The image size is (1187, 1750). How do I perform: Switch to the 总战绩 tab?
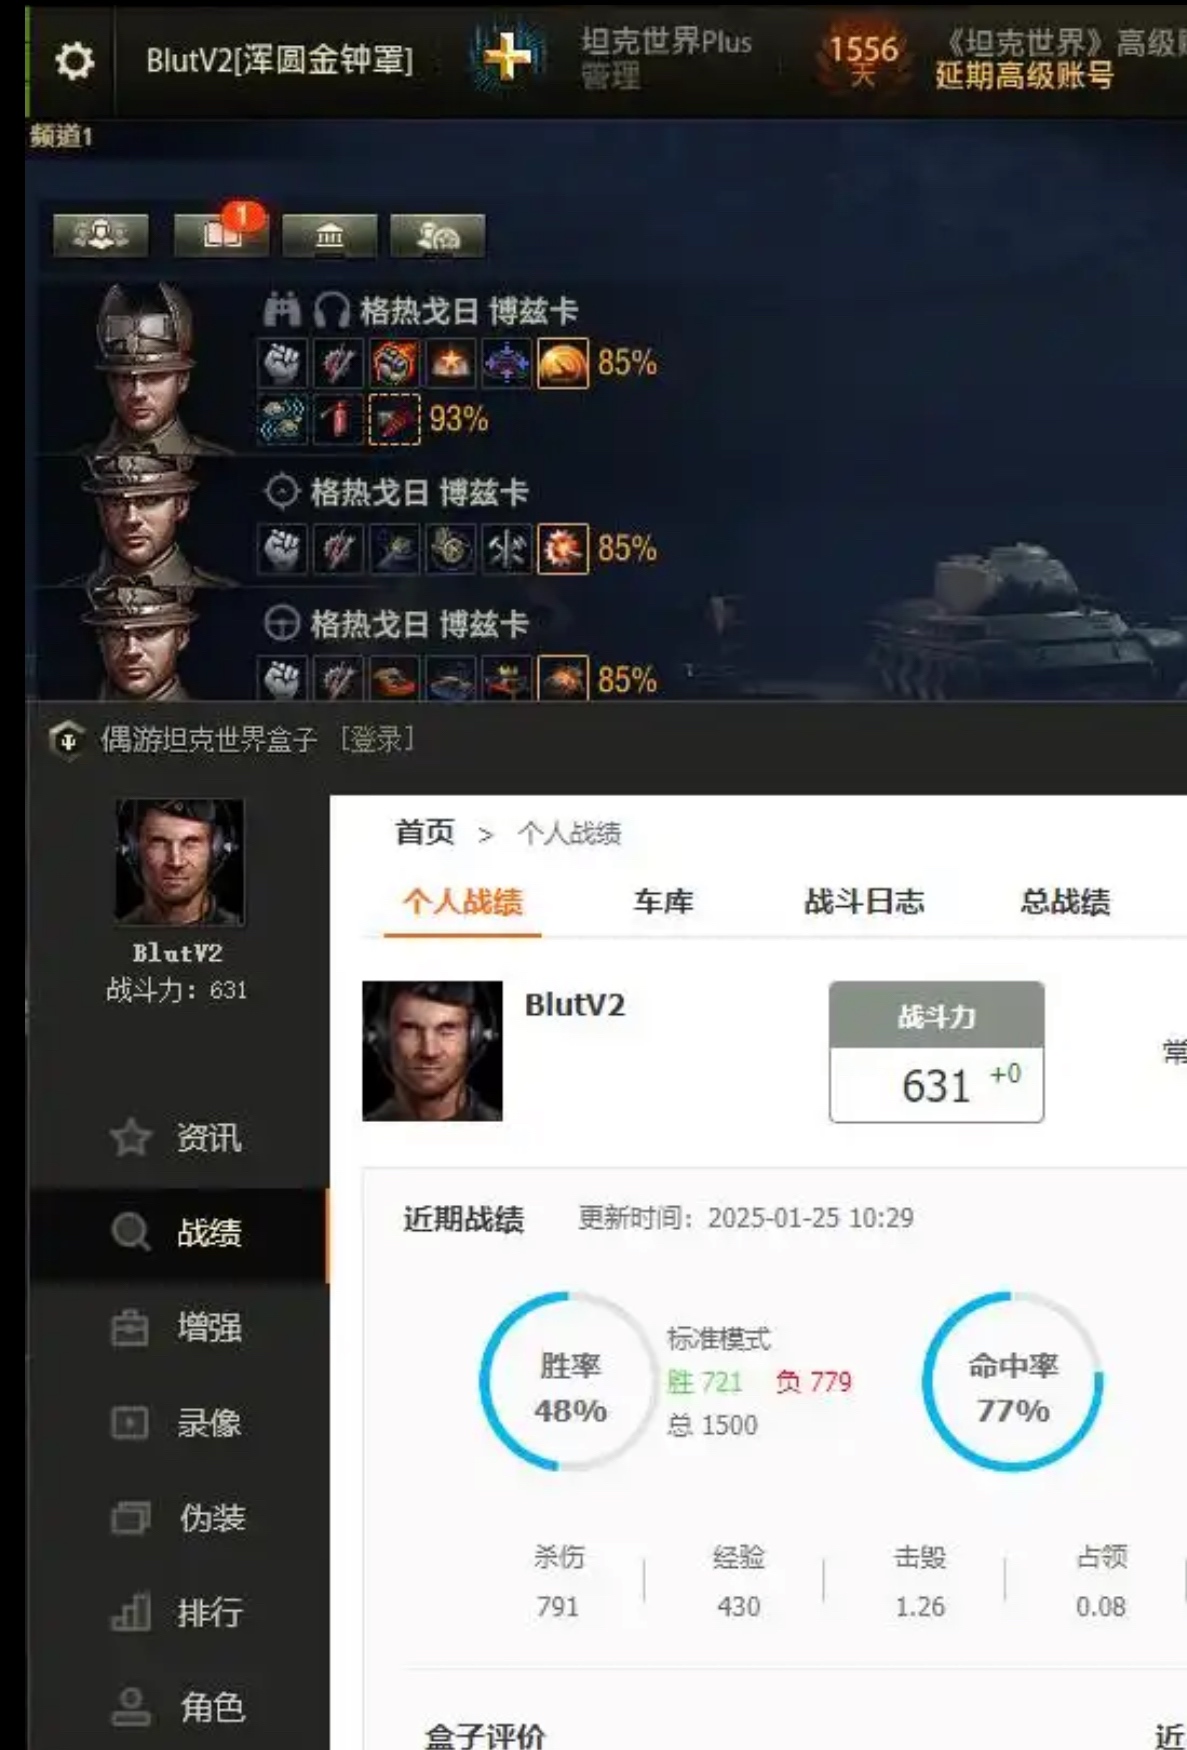pyautogui.click(x=1065, y=902)
